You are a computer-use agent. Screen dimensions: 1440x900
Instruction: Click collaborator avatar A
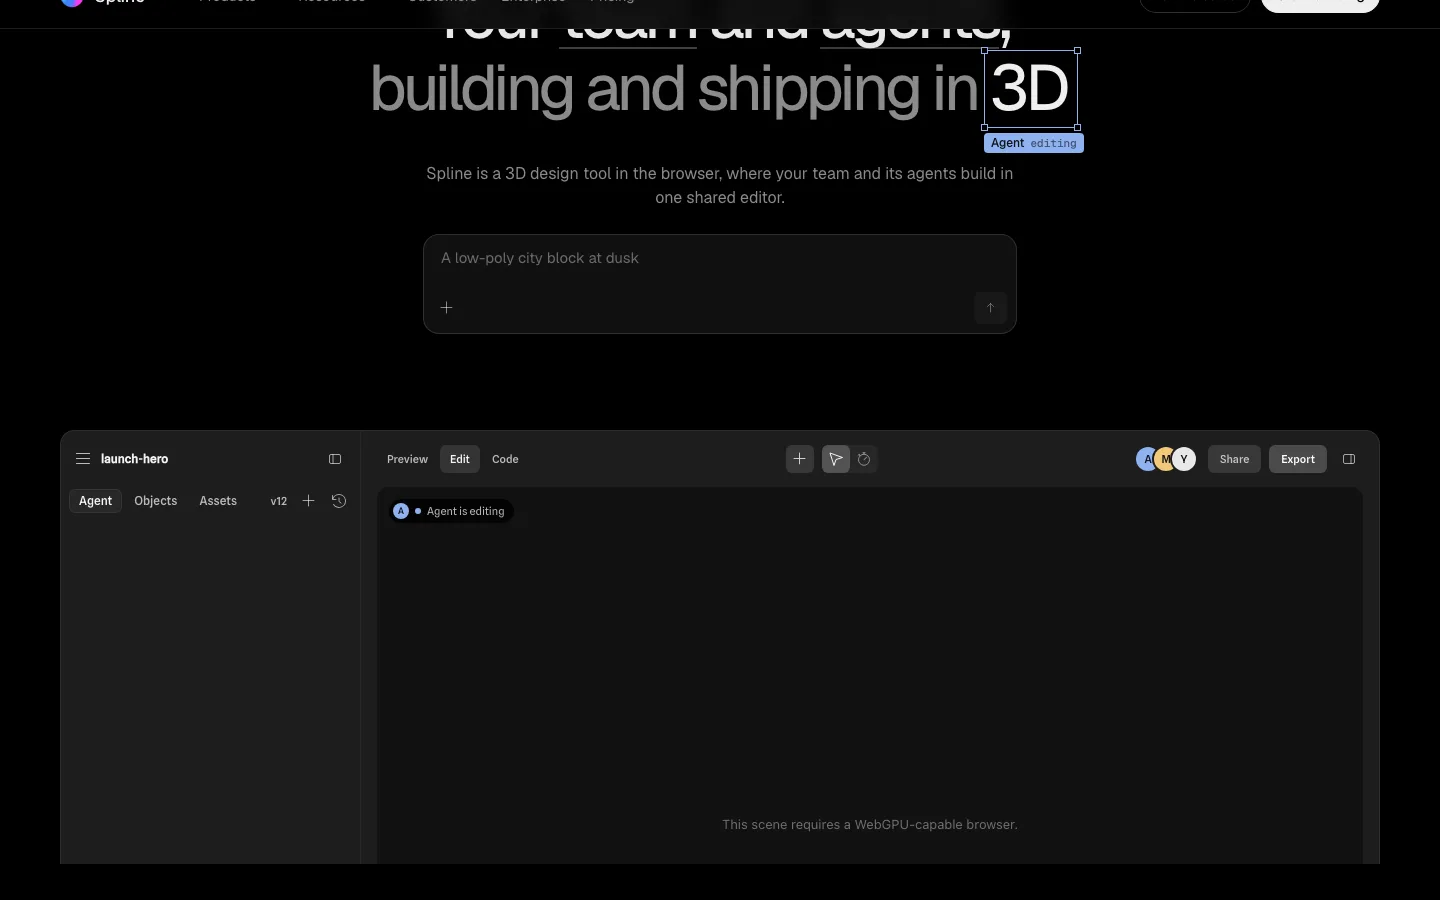click(1146, 459)
